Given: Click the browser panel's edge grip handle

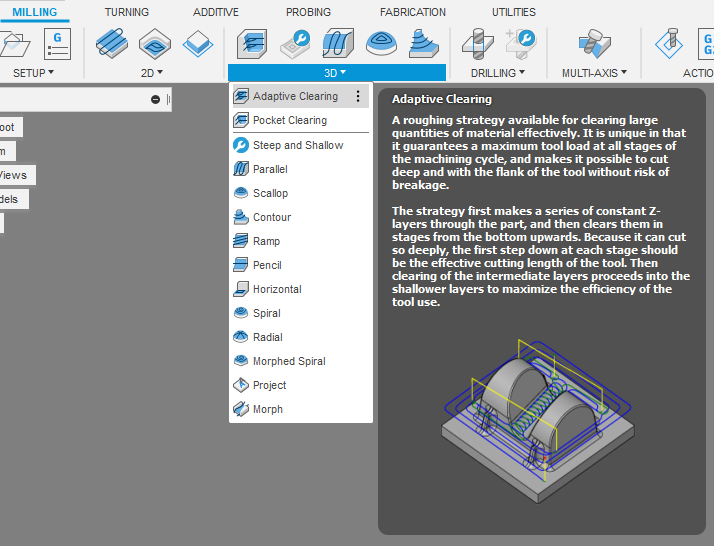Looking at the screenshot, I should click(168, 99).
